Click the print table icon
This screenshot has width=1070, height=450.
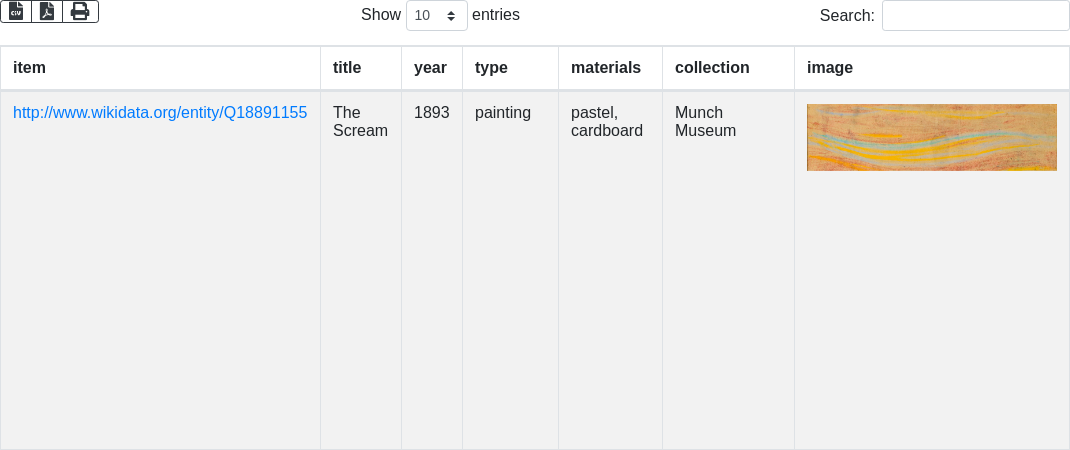80,11
